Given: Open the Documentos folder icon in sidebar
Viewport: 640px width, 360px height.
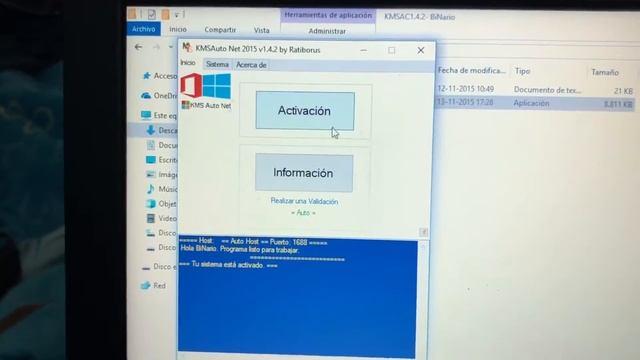Looking at the screenshot, I should click(151, 145).
